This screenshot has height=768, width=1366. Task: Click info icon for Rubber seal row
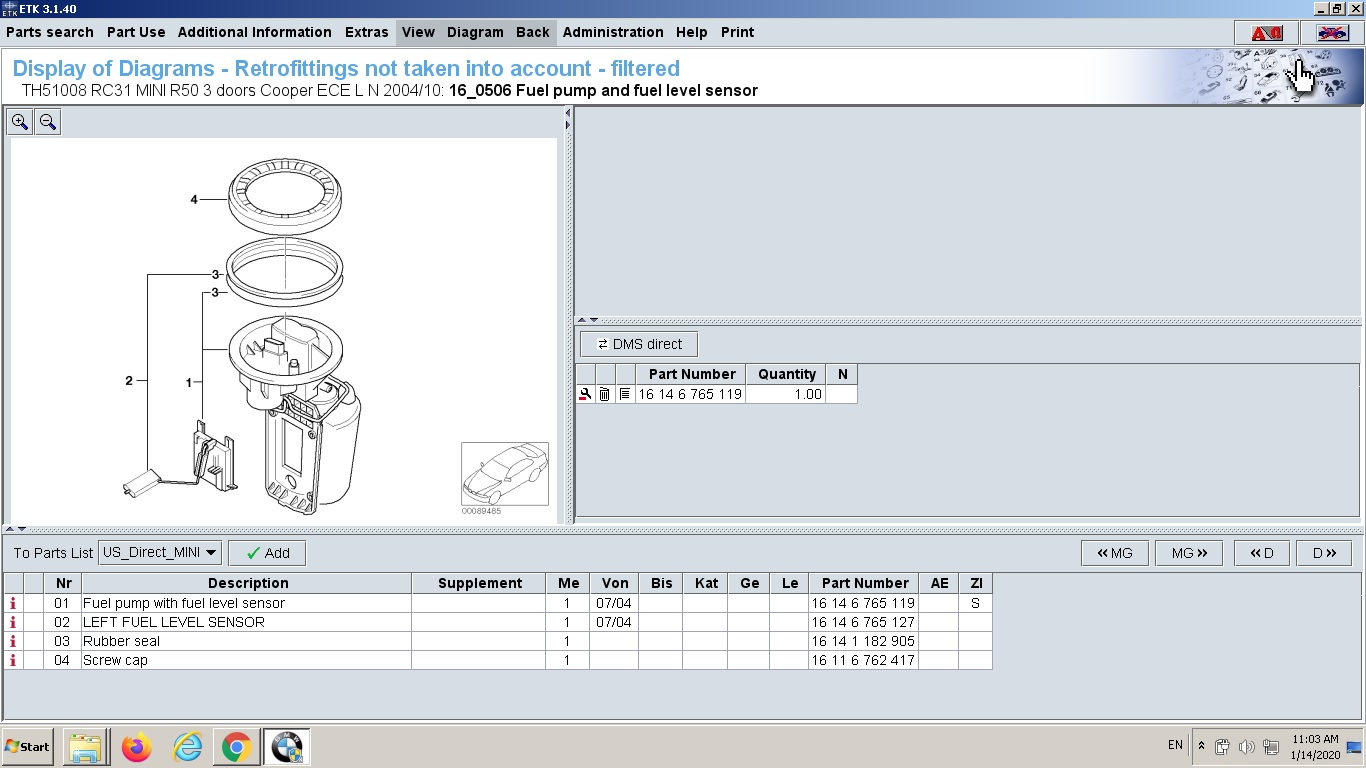coord(13,641)
